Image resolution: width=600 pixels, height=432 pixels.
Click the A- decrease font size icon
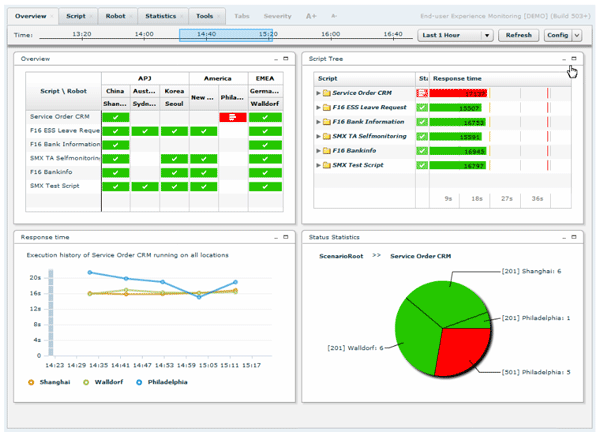click(334, 16)
